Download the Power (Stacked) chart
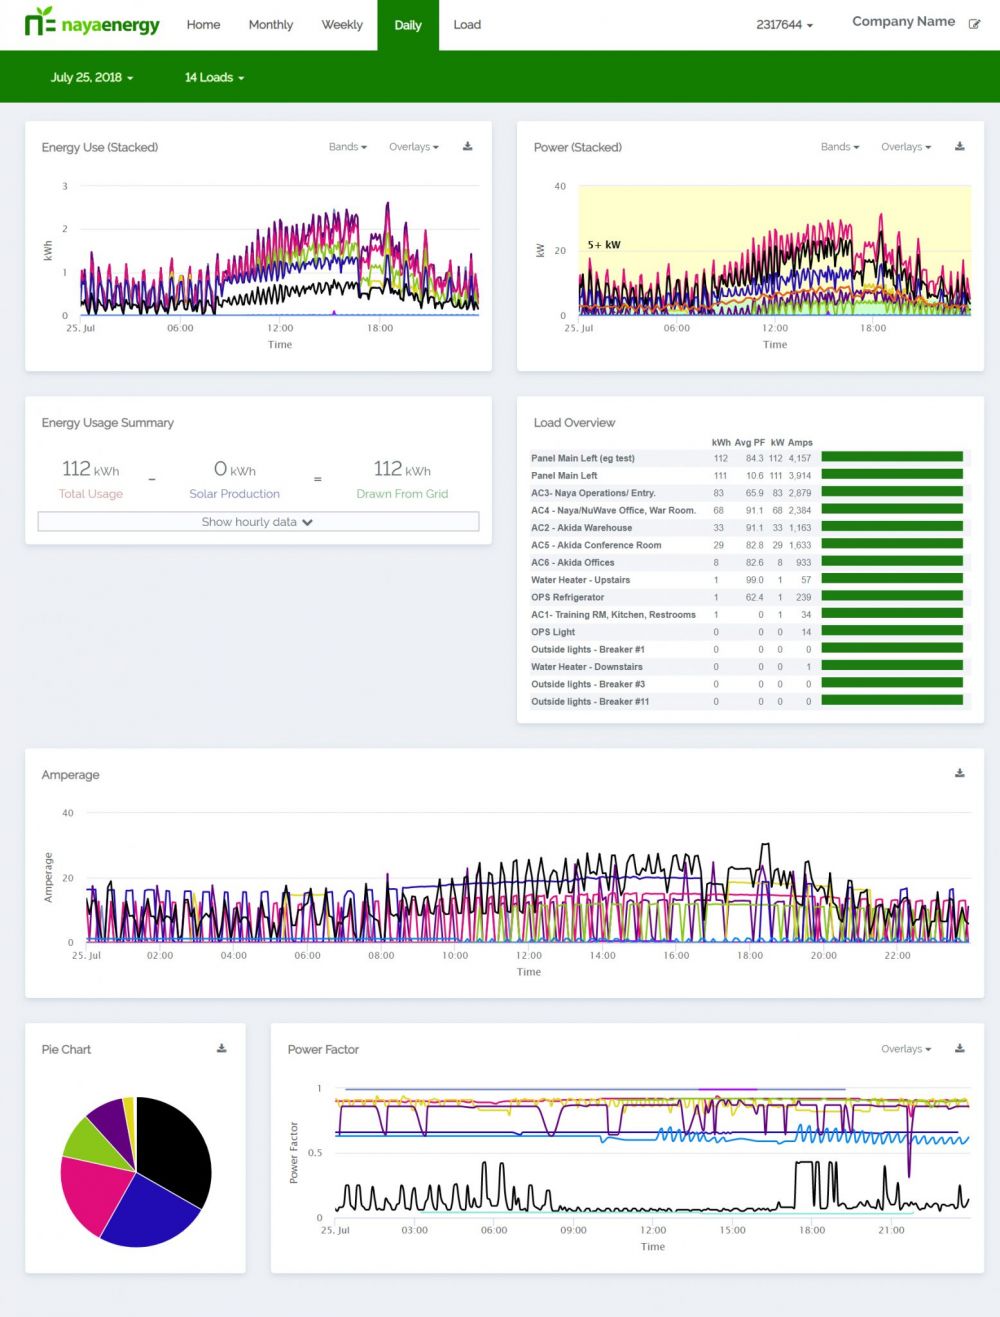 pos(958,146)
